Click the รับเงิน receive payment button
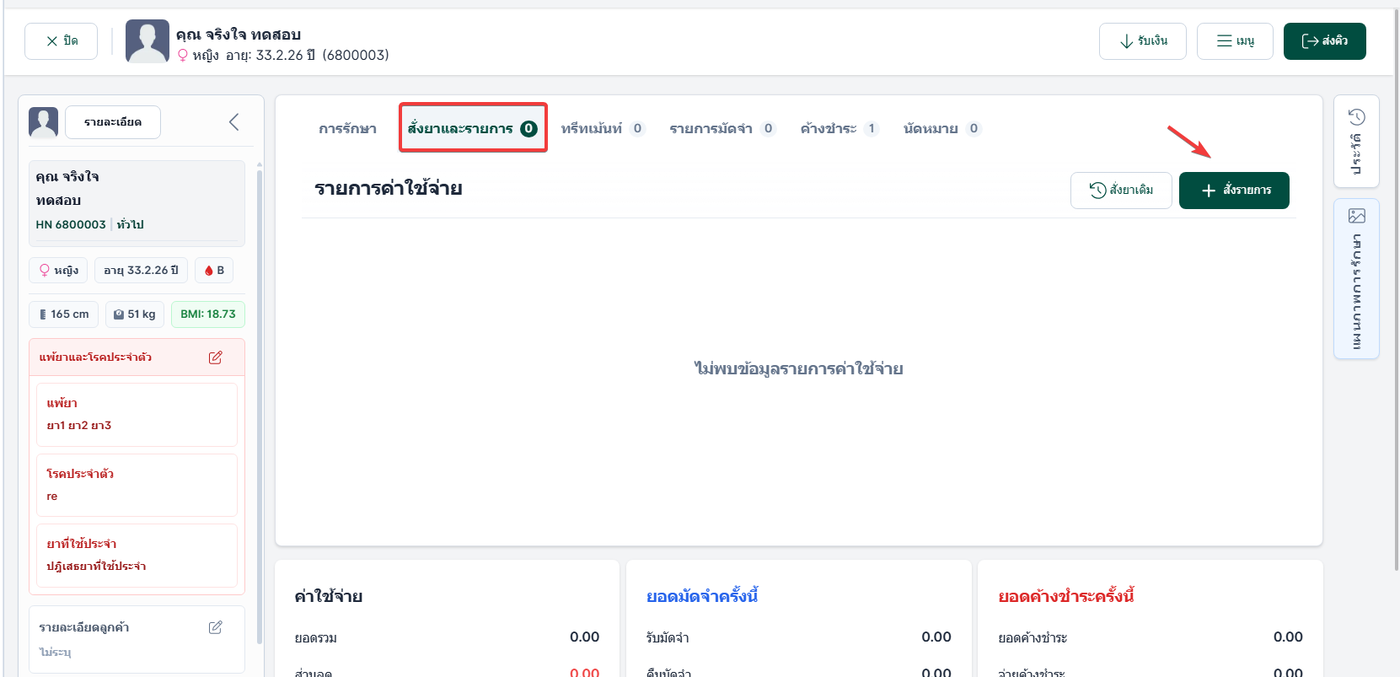Screen dimensions: 1400x677 click(x=1142, y=41)
